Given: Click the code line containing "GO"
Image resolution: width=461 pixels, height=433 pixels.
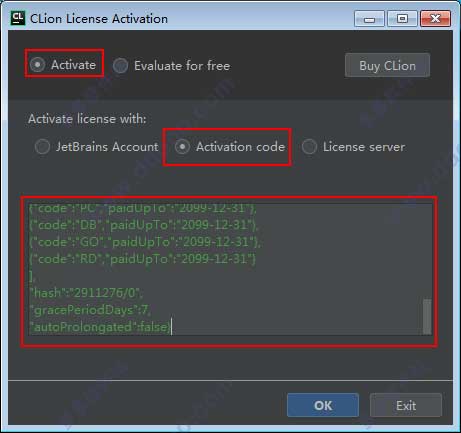Looking at the screenshot, I should (x=145, y=242).
